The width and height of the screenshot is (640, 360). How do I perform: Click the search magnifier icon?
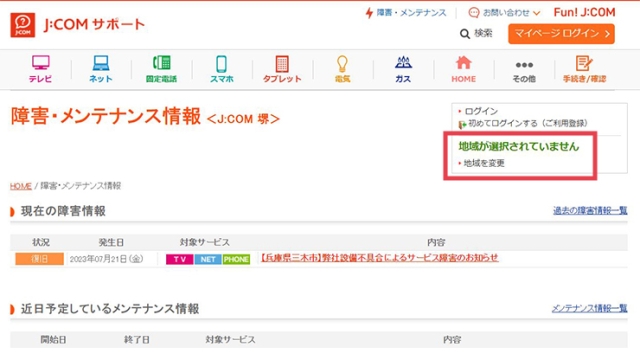[x=464, y=34]
